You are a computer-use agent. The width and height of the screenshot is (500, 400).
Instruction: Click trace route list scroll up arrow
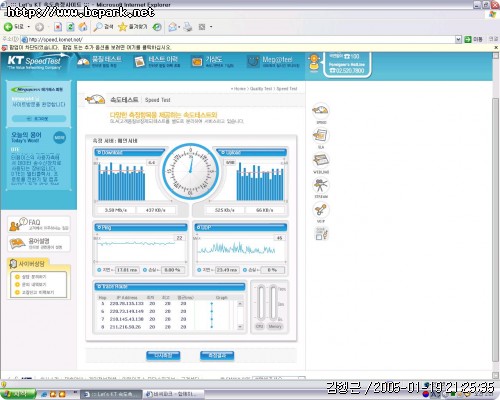[x=240, y=304]
